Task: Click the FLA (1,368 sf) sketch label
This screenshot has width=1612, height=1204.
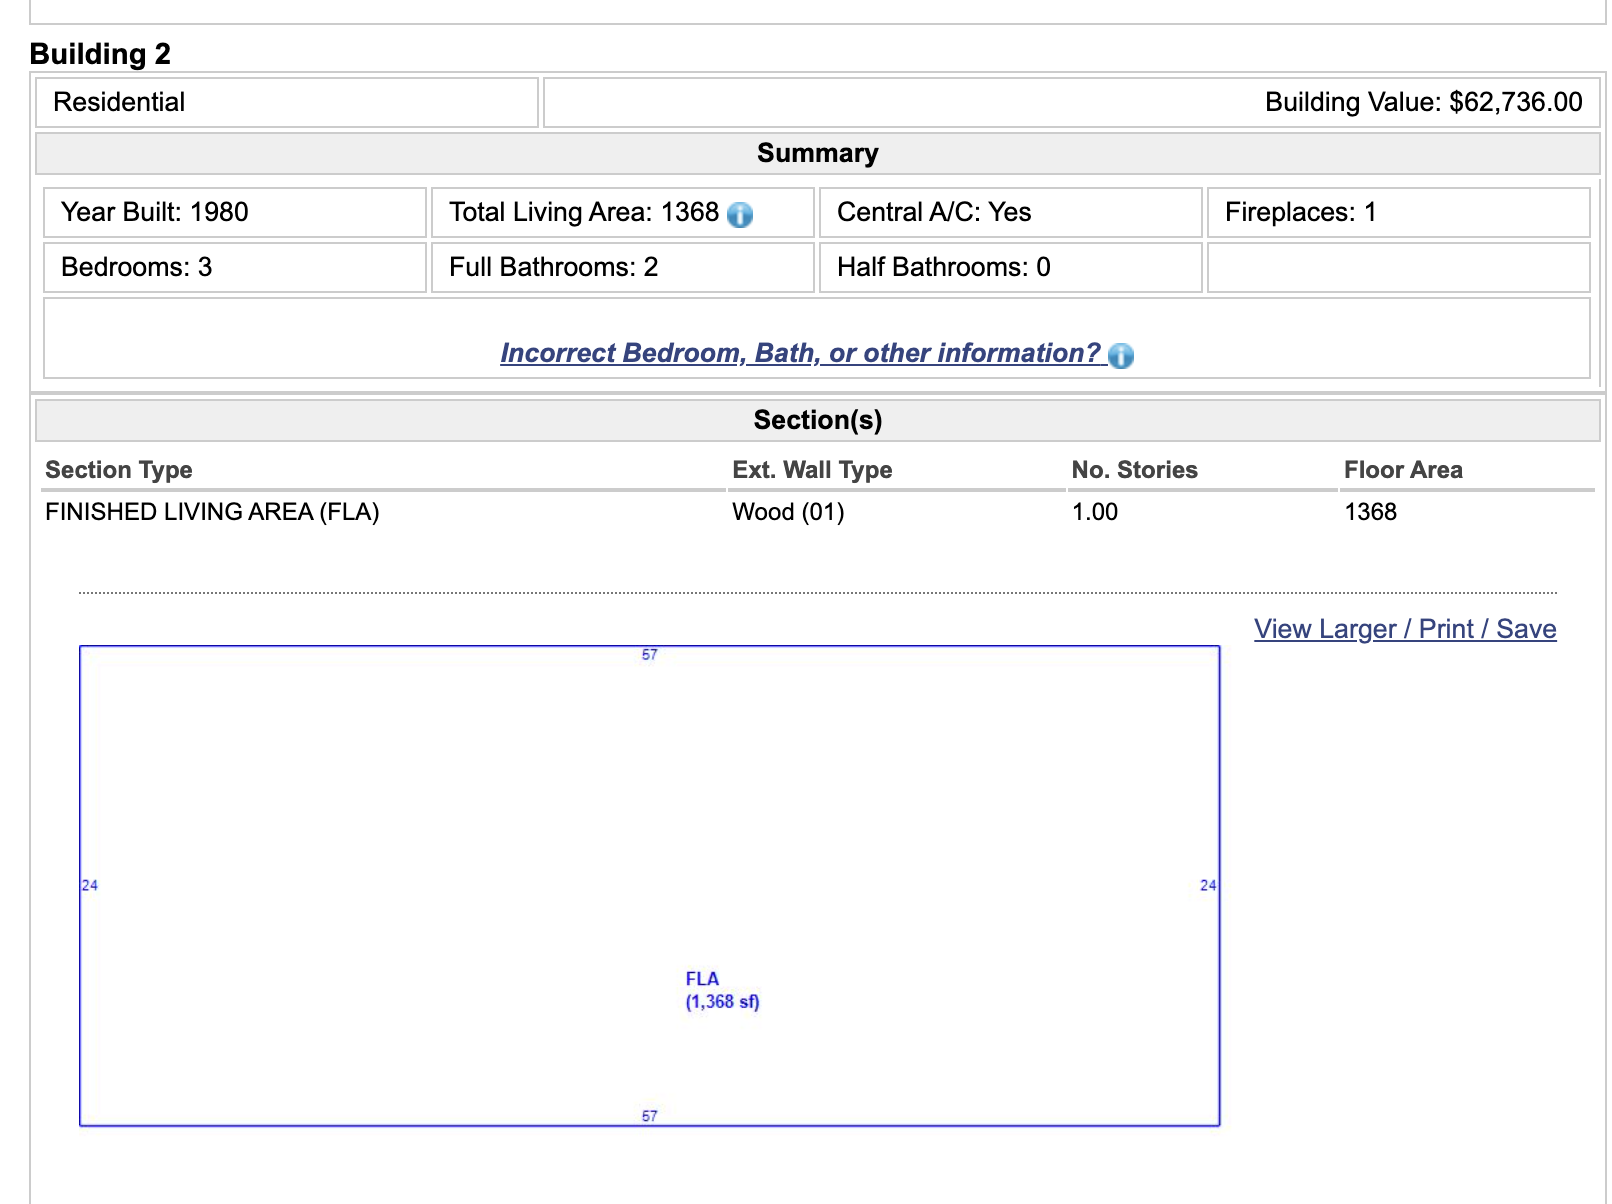Action: click(x=721, y=990)
